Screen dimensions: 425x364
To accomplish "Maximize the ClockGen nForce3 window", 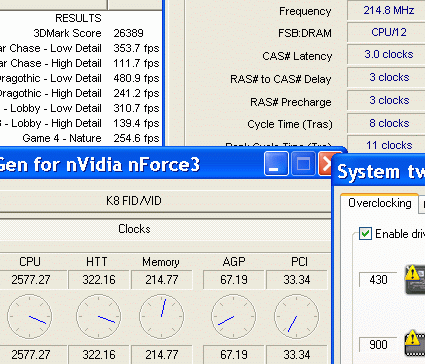I will pos(303,164).
